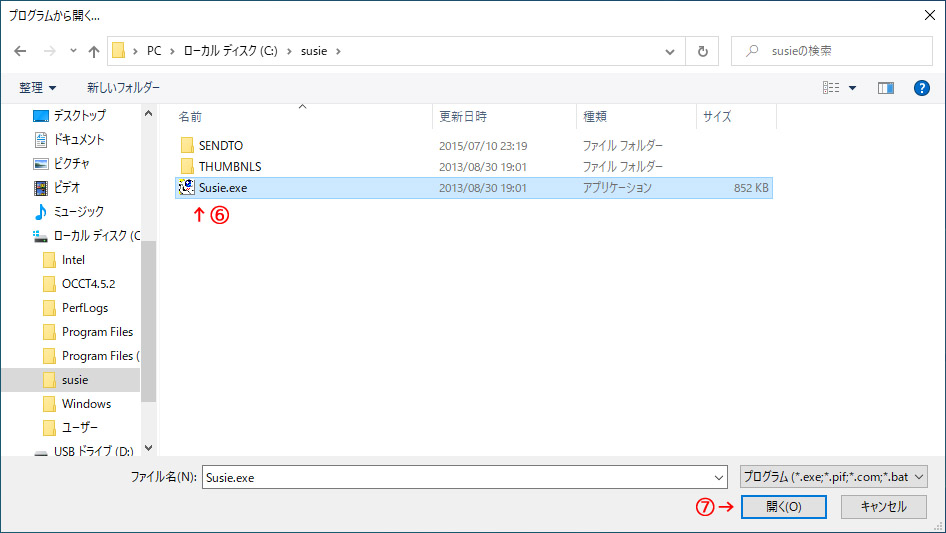Screen dimensions: 946x533
Task: Open the Windows folder in tree
Action: 86,404
